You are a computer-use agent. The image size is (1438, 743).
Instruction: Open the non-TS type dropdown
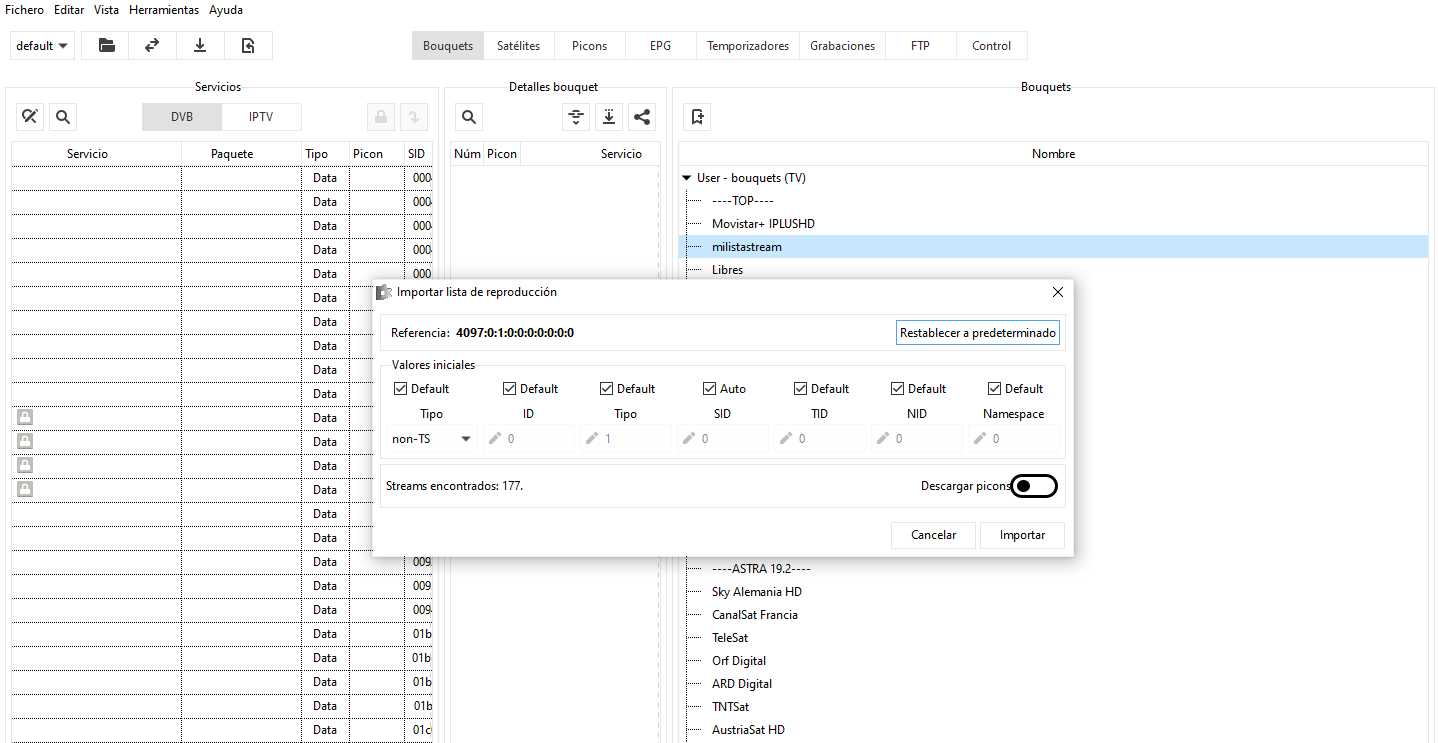433,438
